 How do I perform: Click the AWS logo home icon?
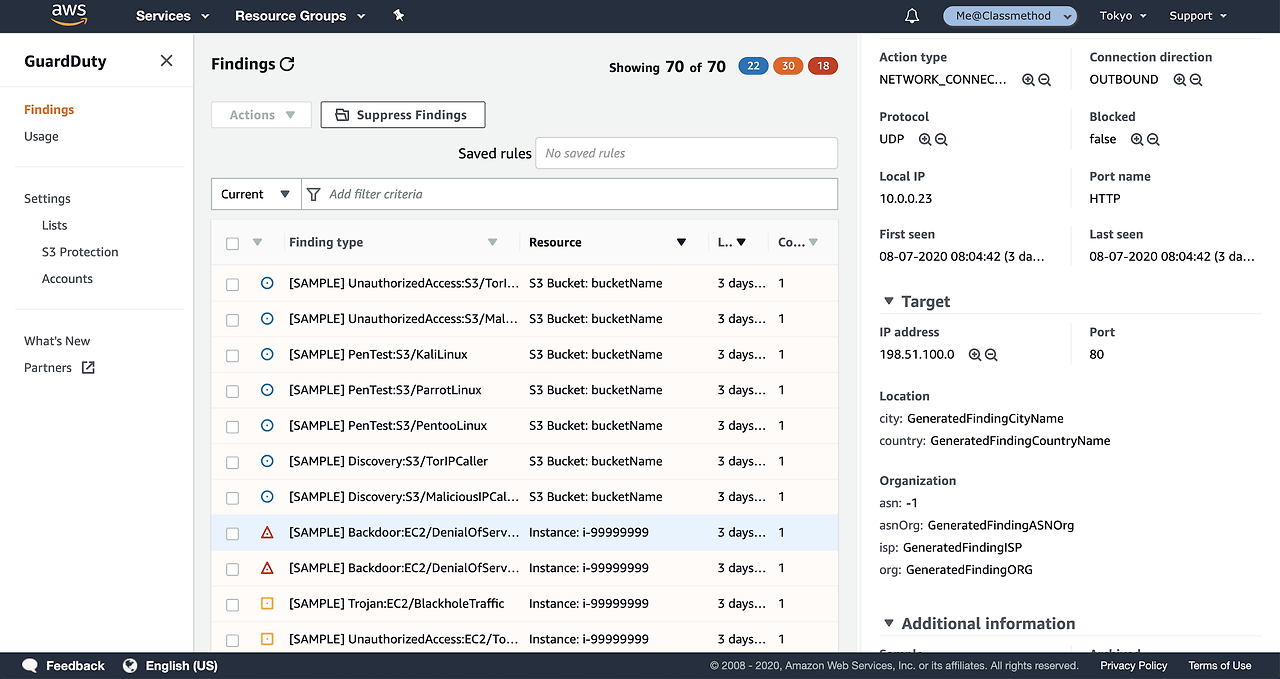coord(69,15)
